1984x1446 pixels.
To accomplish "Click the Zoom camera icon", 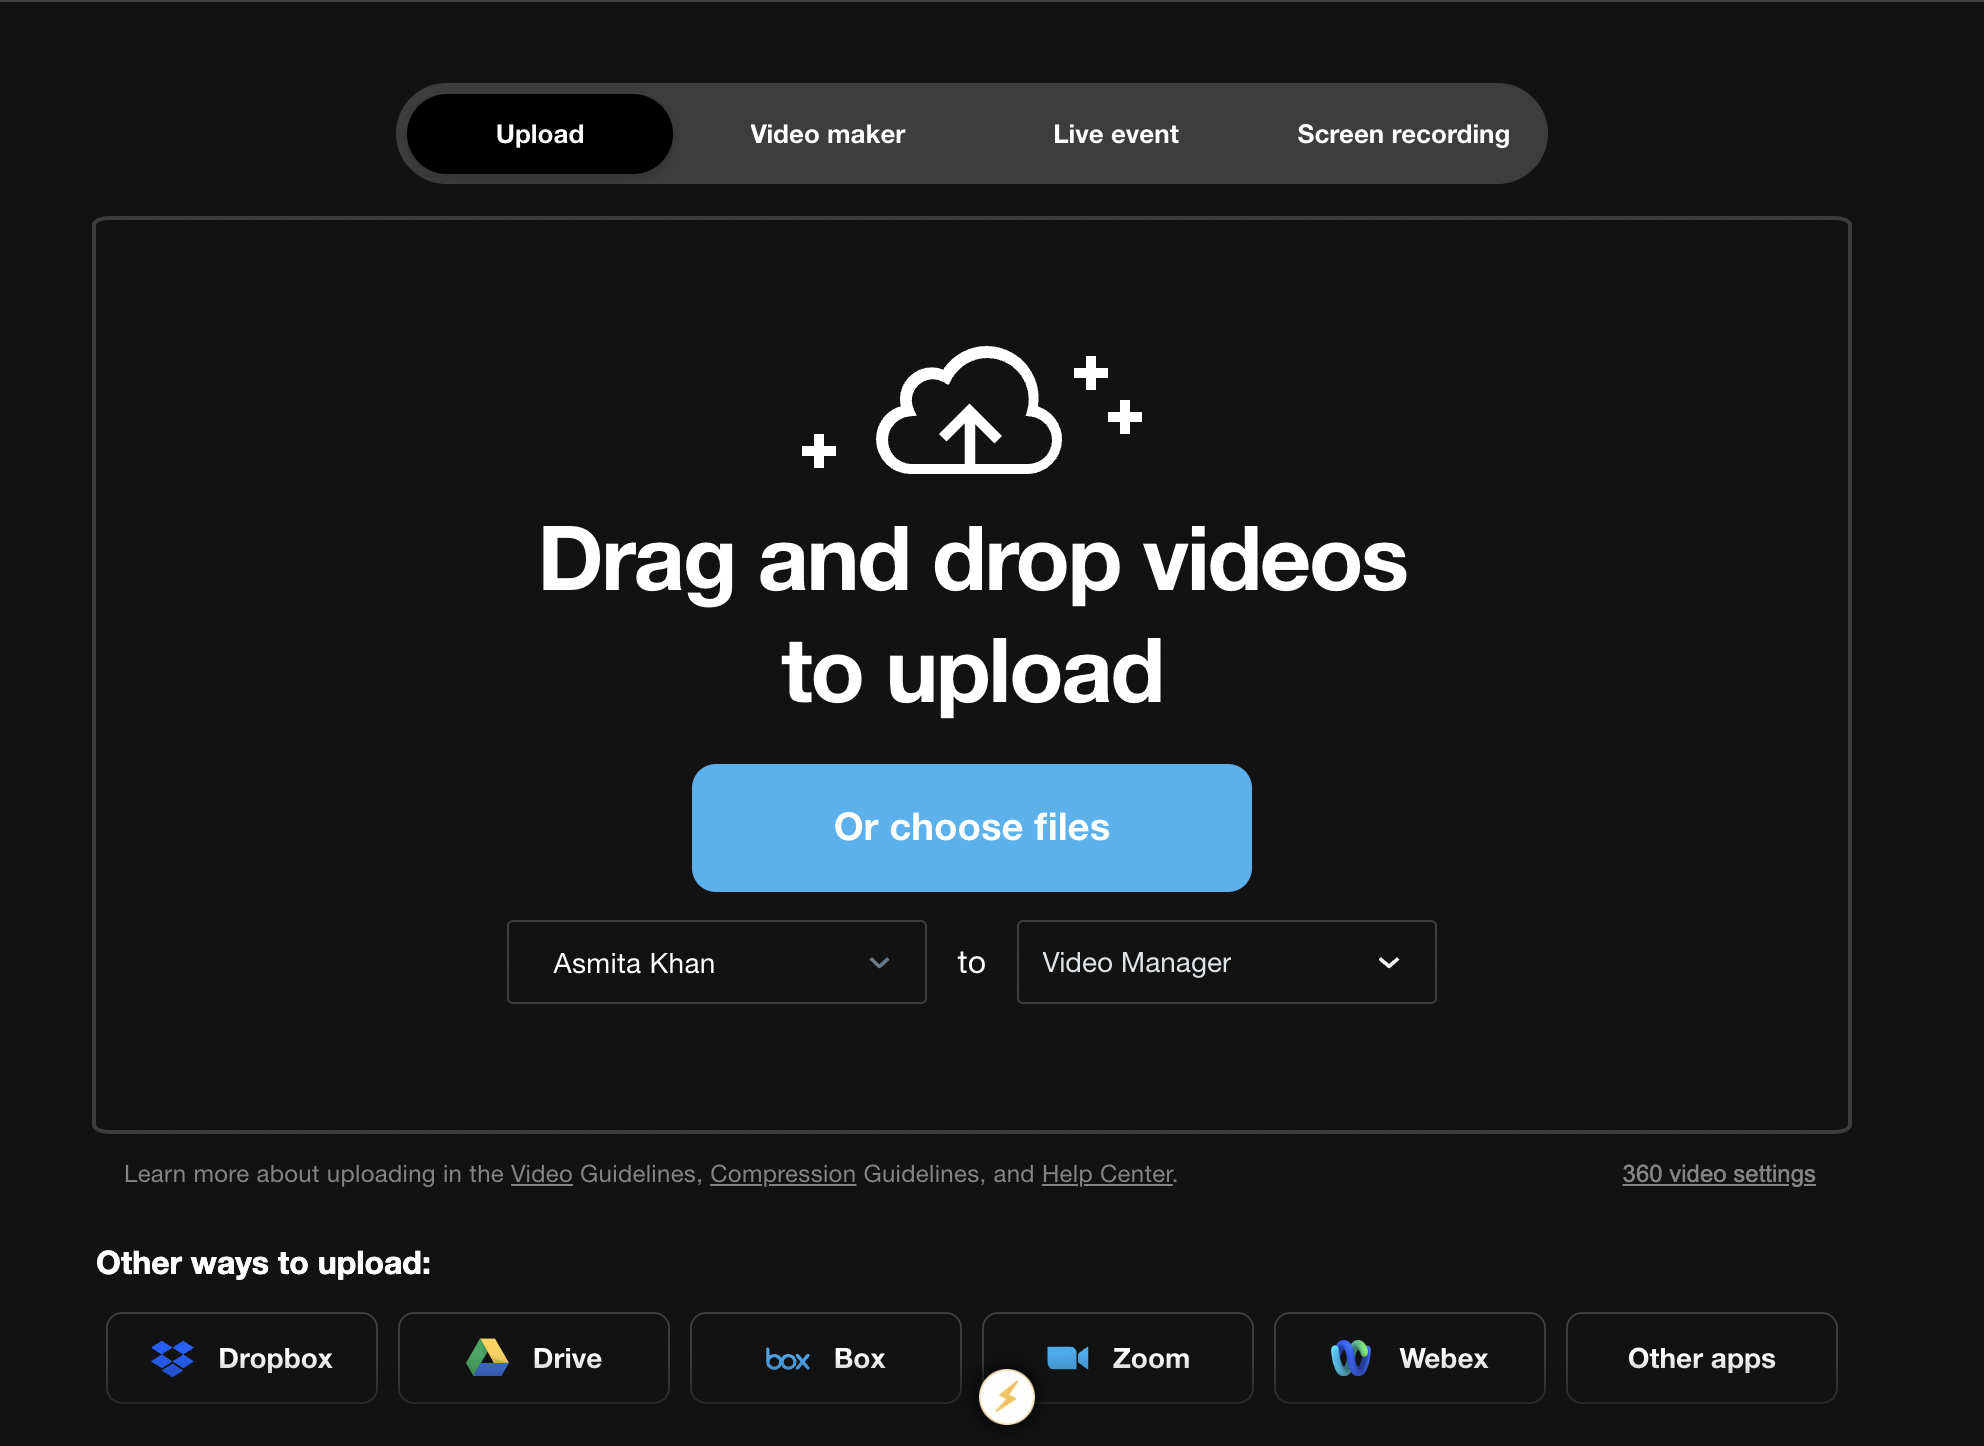I will point(1069,1358).
